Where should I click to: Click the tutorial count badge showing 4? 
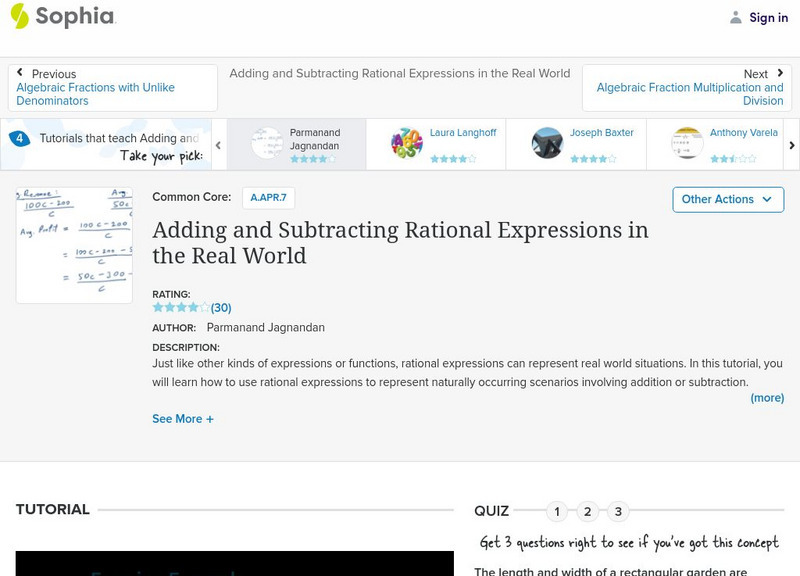(19, 139)
